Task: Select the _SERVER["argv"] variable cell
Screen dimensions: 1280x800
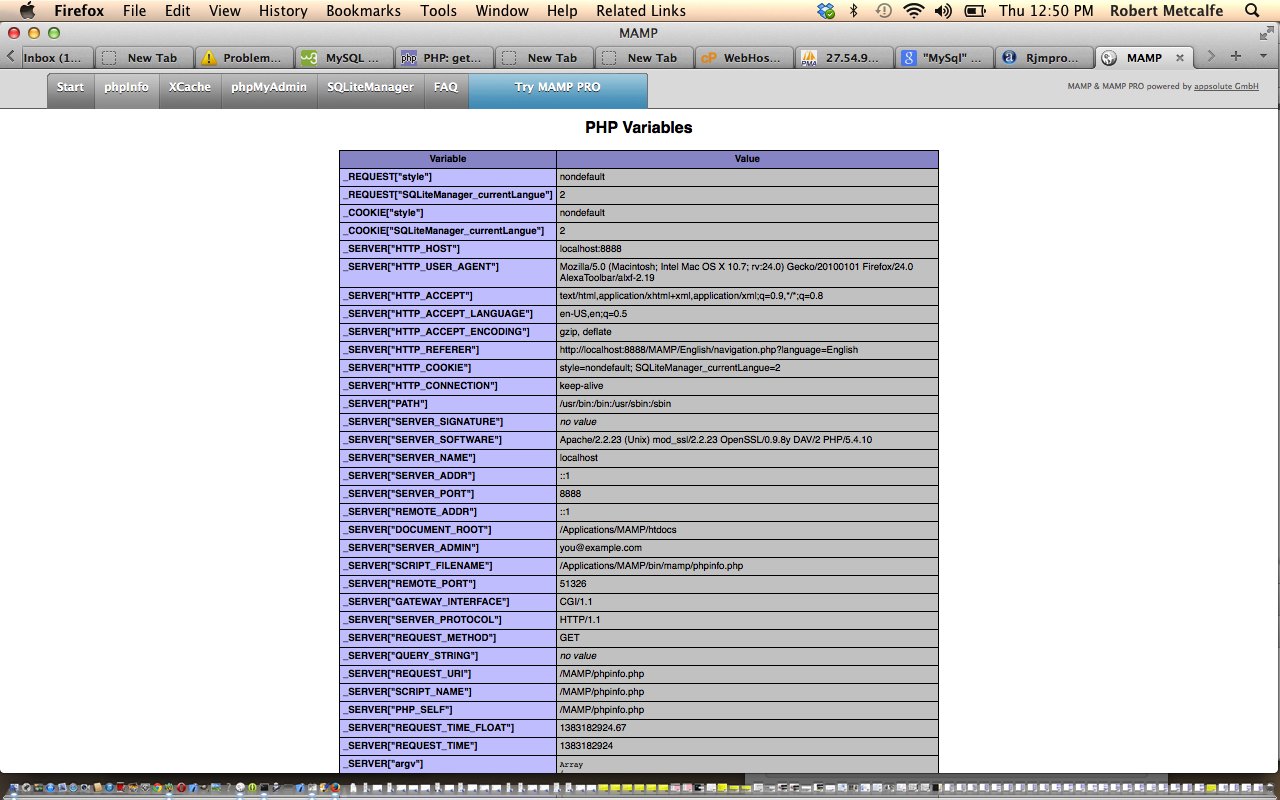Action: pos(448,764)
